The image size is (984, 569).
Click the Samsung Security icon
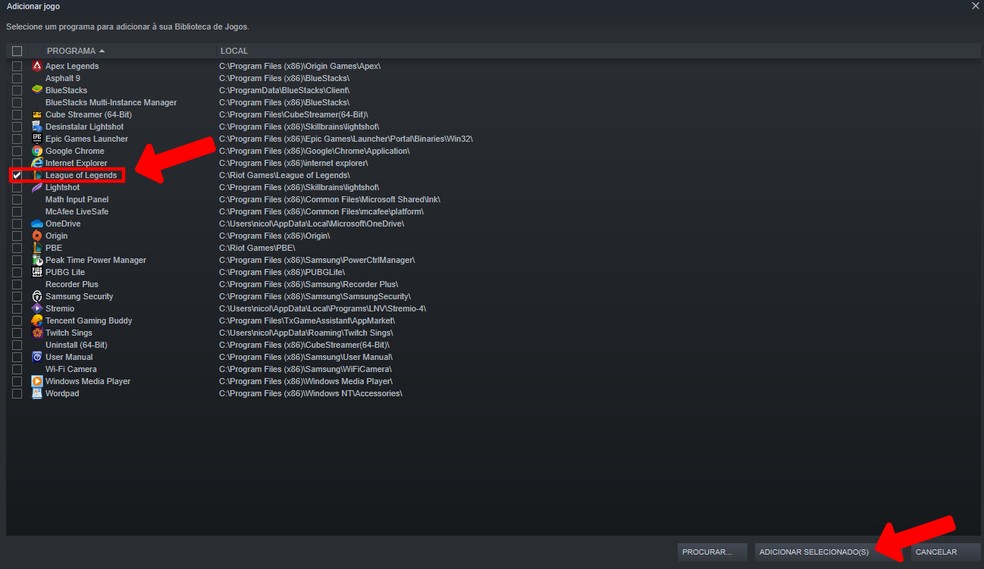coord(37,296)
